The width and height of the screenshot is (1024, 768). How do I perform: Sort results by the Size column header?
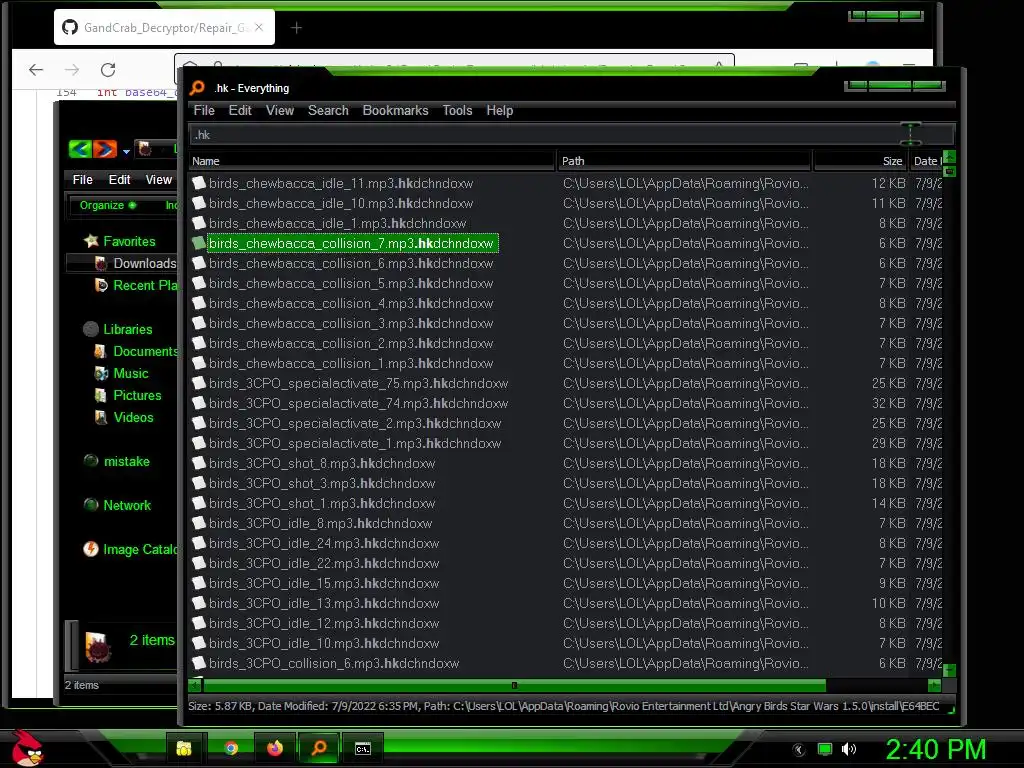(861, 161)
